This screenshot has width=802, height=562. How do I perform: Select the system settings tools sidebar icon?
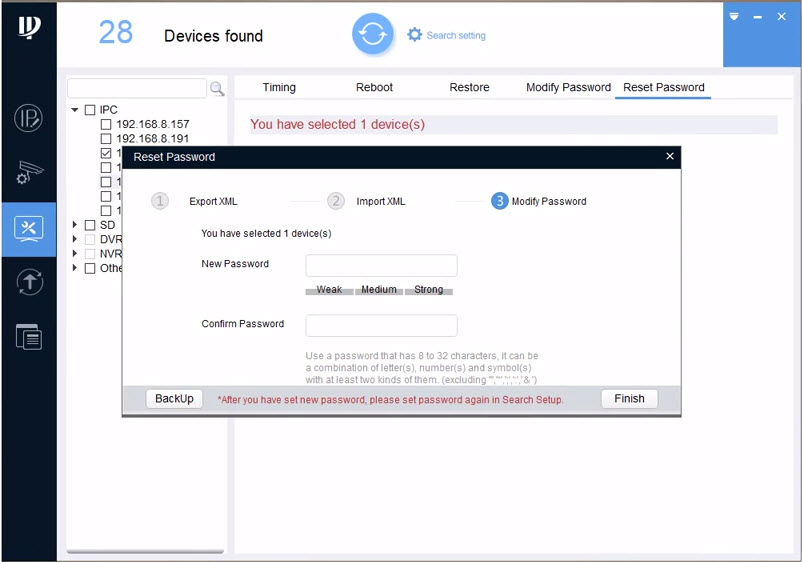click(28, 228)
